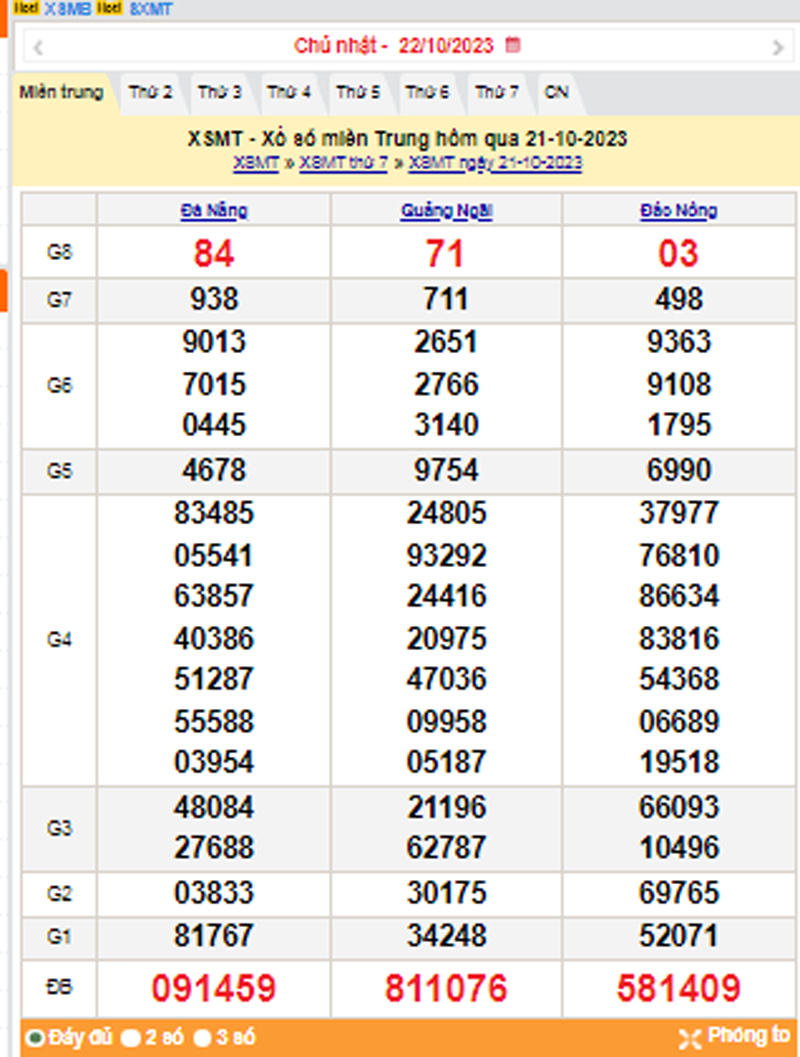Click the left arrow to view previous day
This screenshot has width=800, height=1057.
point(39,46)
